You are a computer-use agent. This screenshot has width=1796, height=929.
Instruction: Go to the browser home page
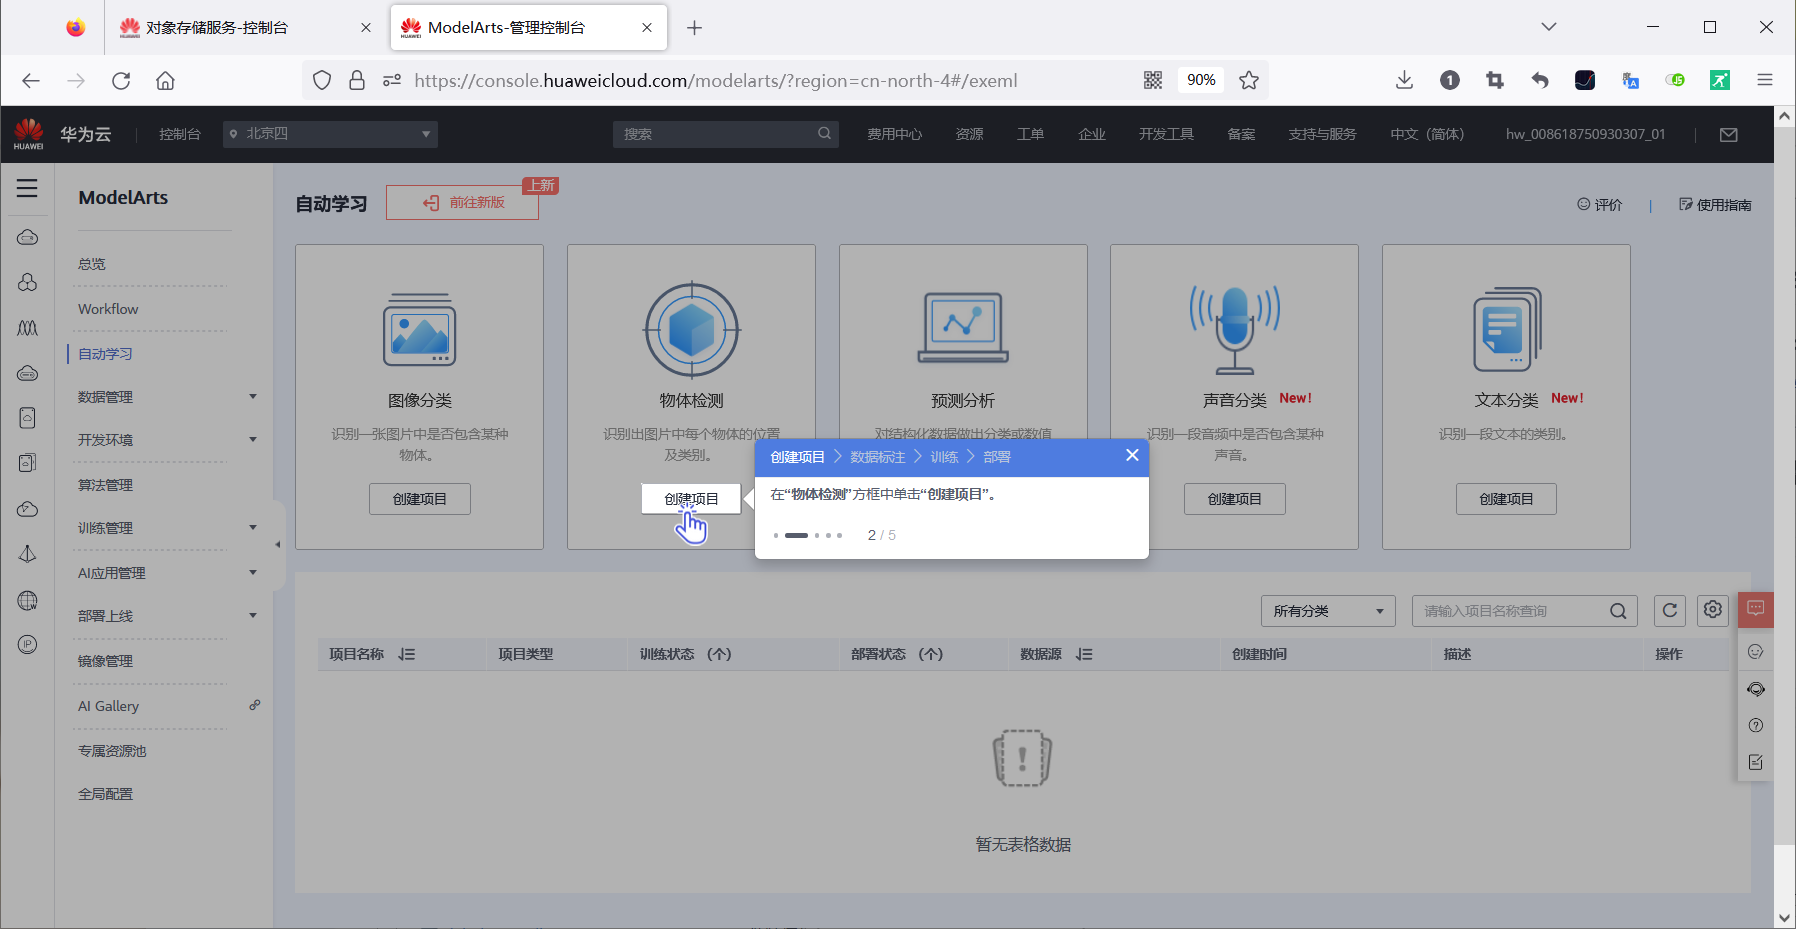pos(166,81)
